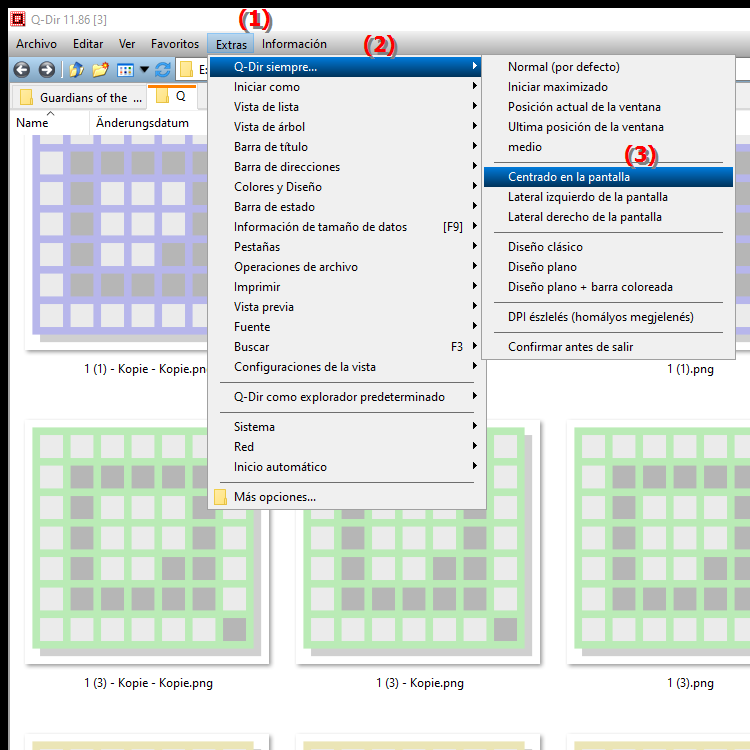Switch to the Q tab

(x=172, y=96)
